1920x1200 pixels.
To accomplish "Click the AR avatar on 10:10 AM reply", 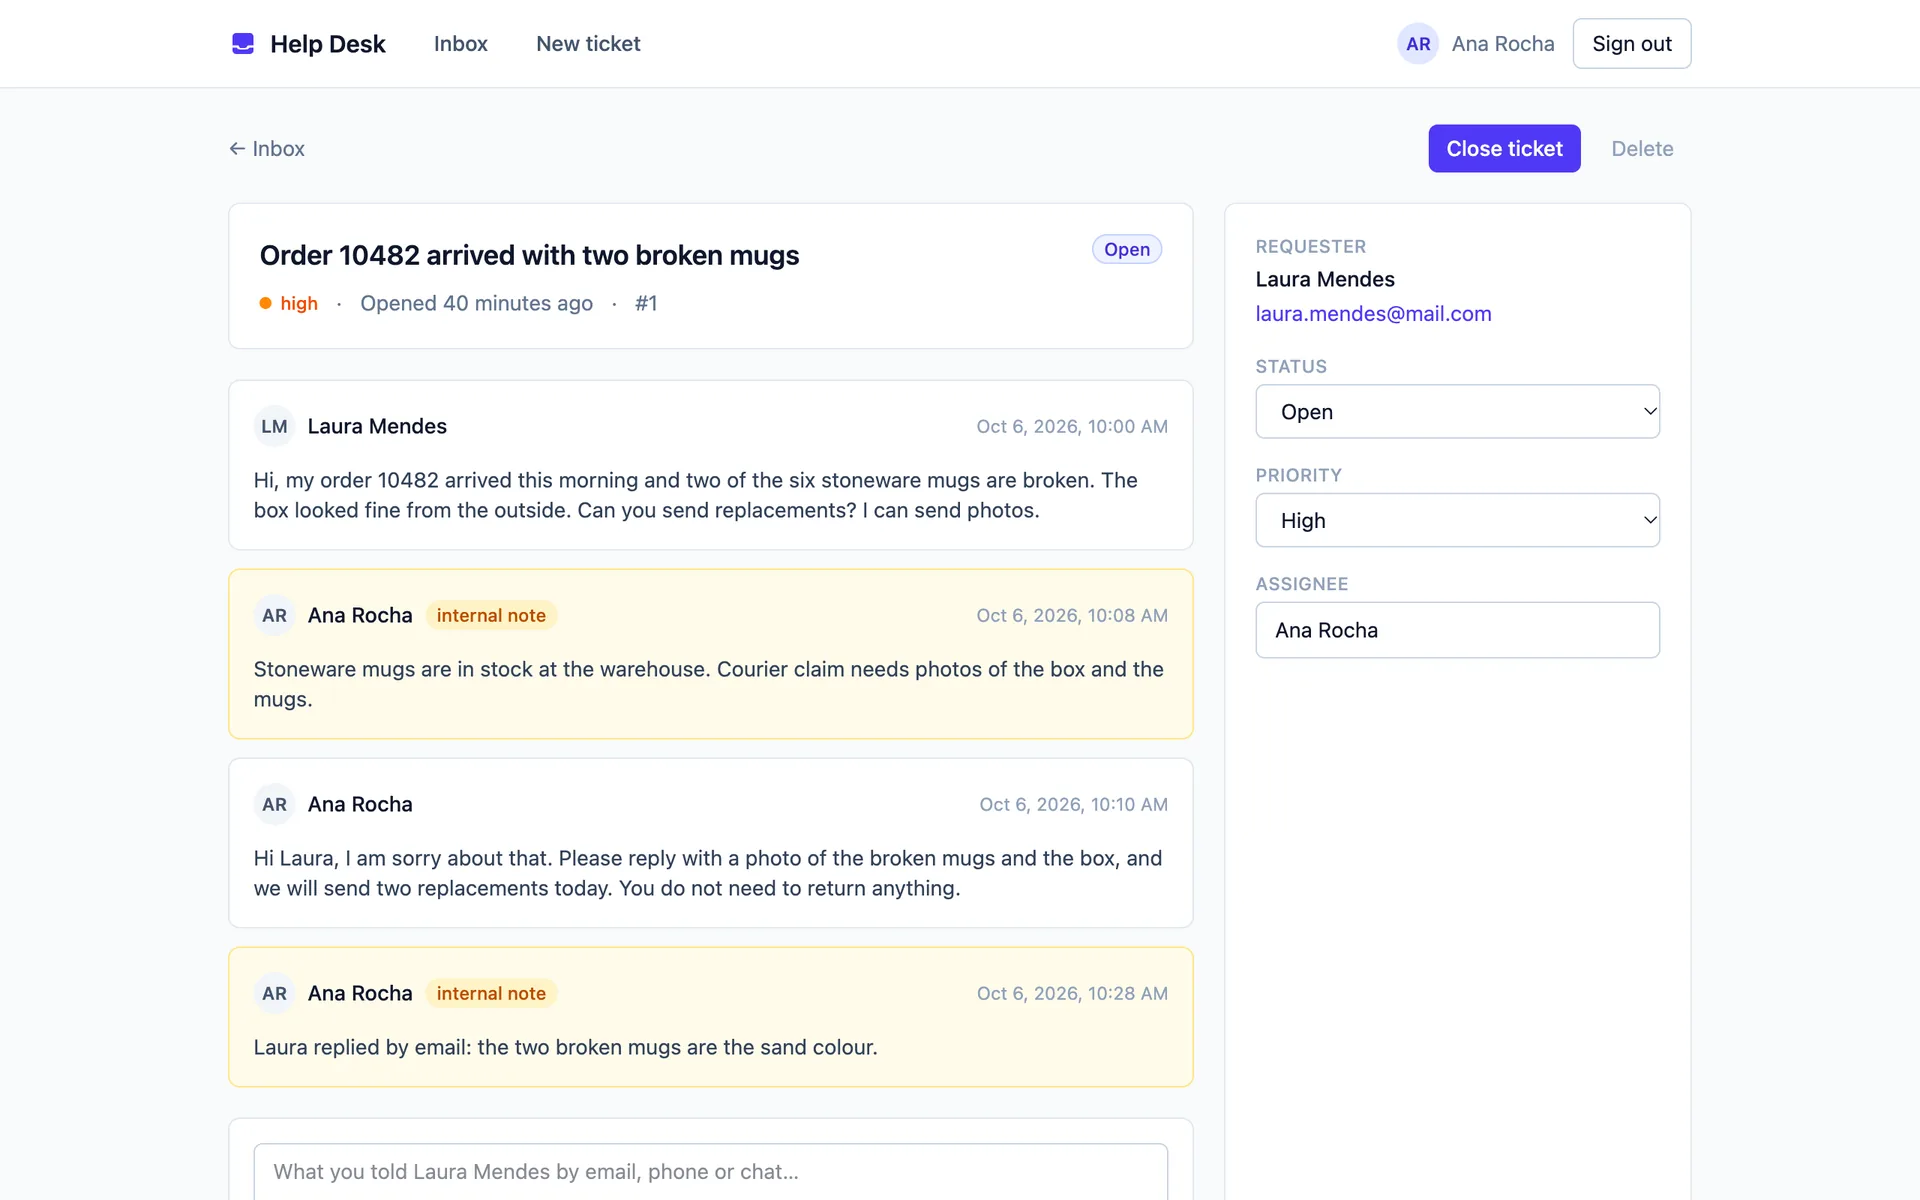I will (x=274, y=804).
